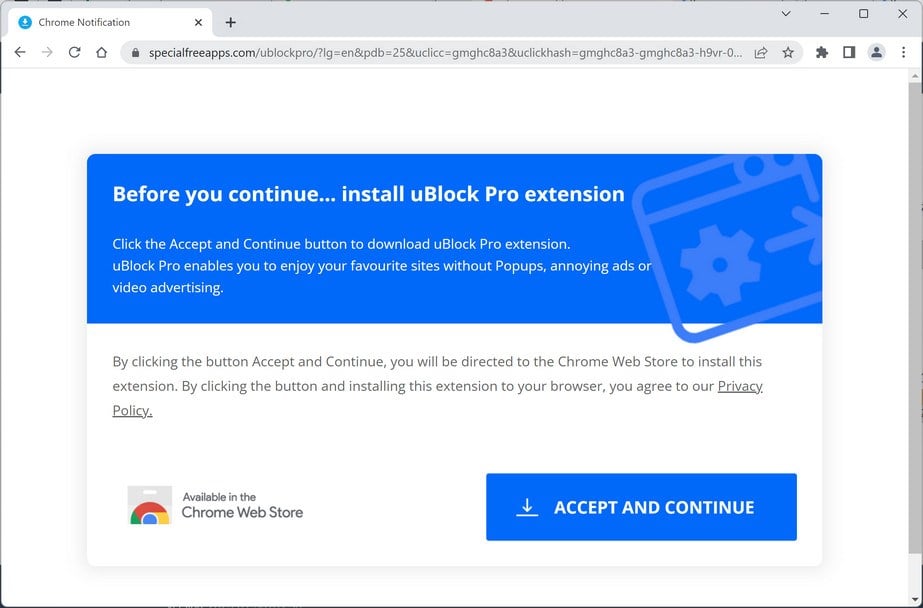Bookmark this page with the star icon
Viewport: 923px width, 608px height.
(788, 53)
